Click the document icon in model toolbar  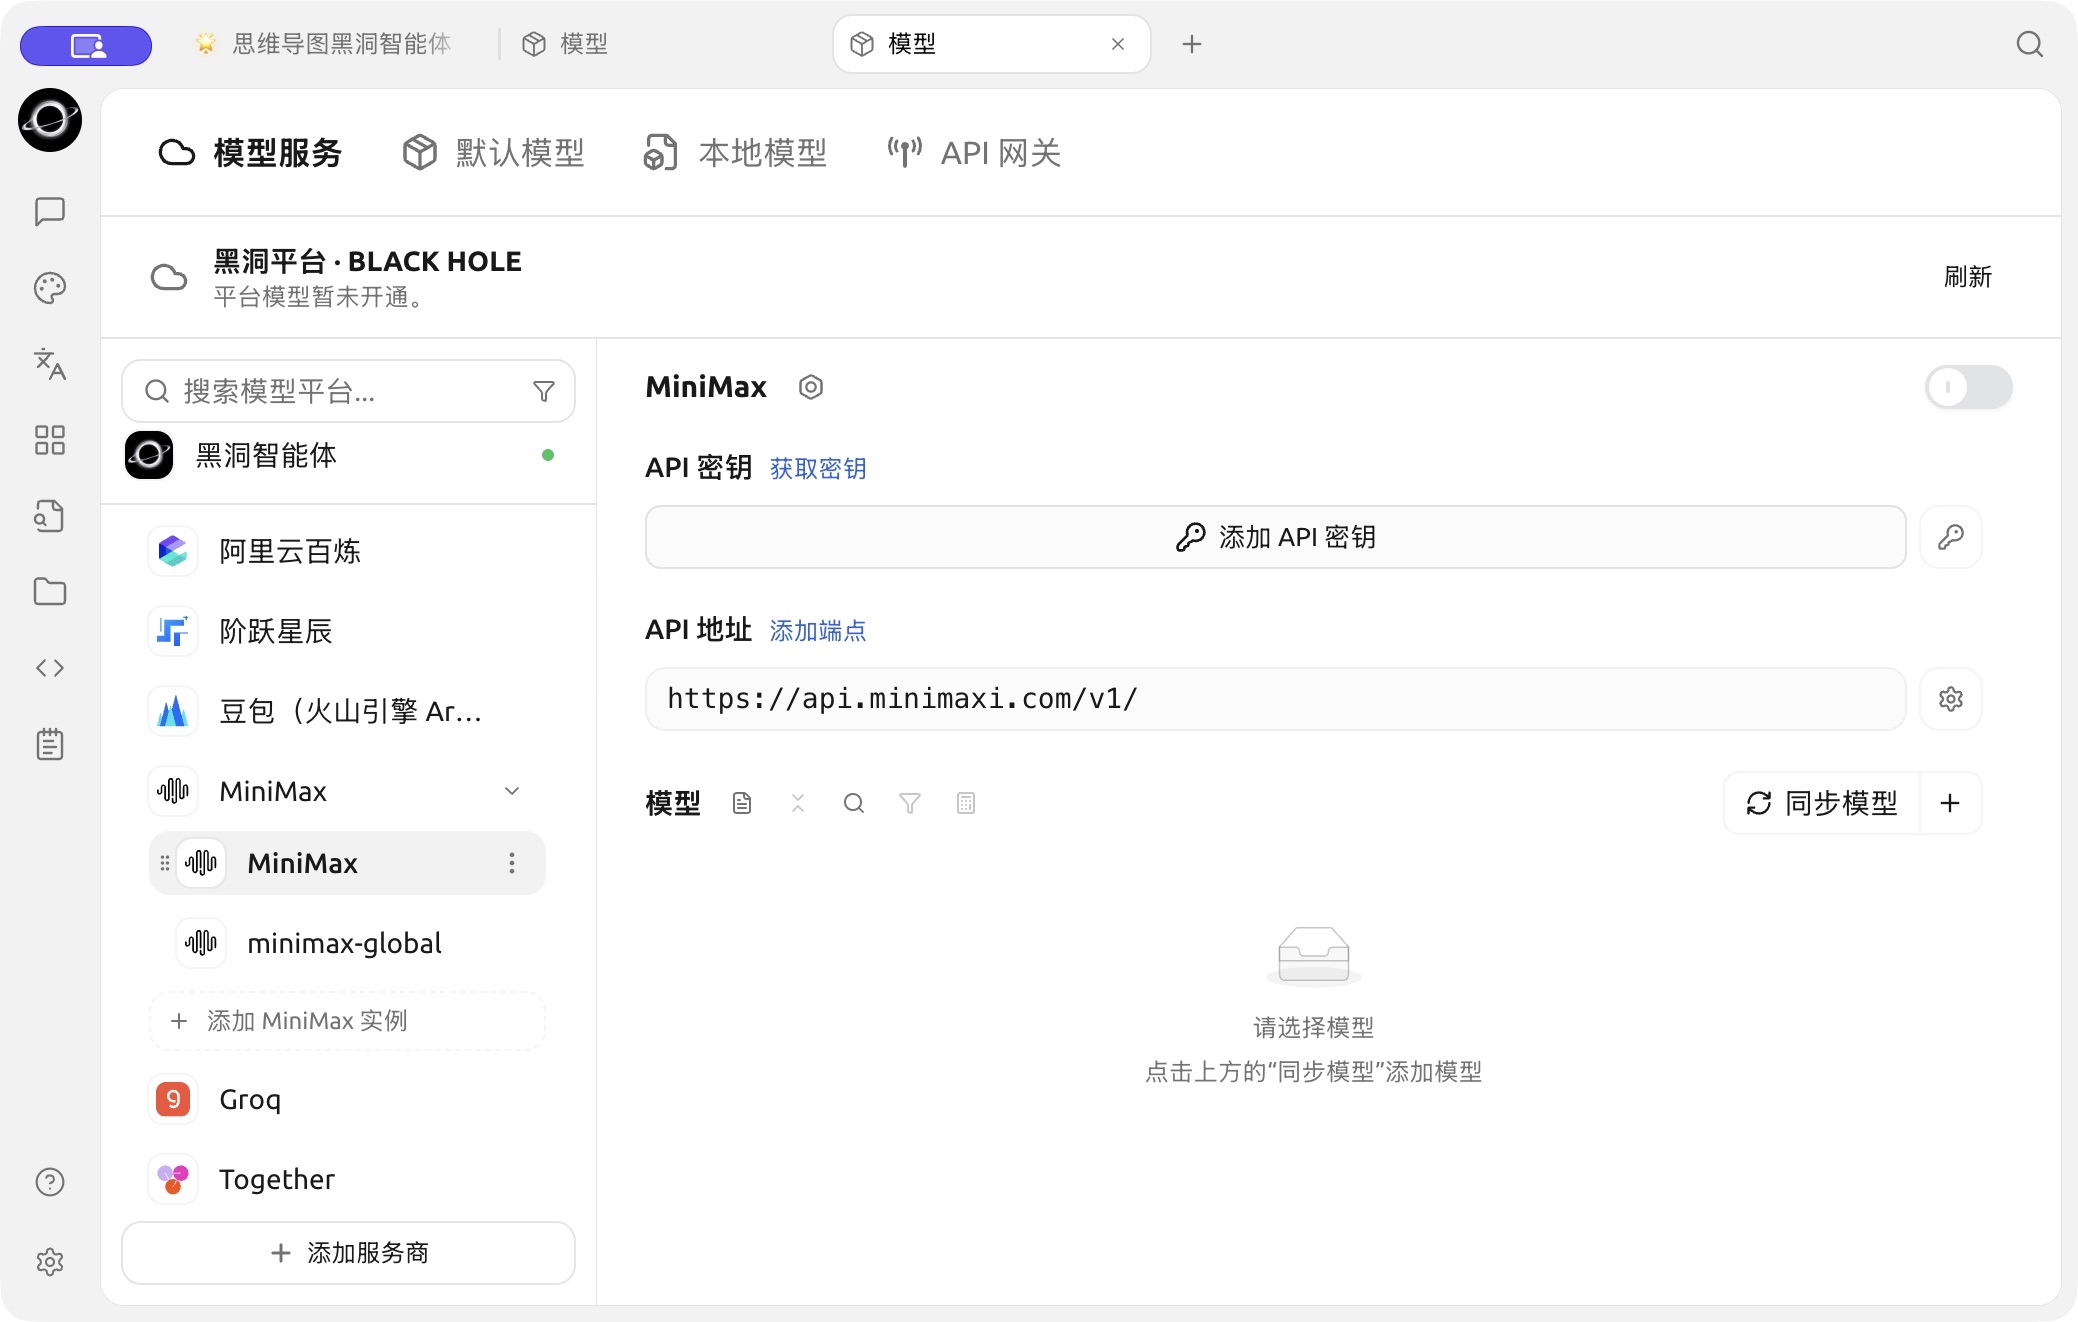click(x=742, y=803)
